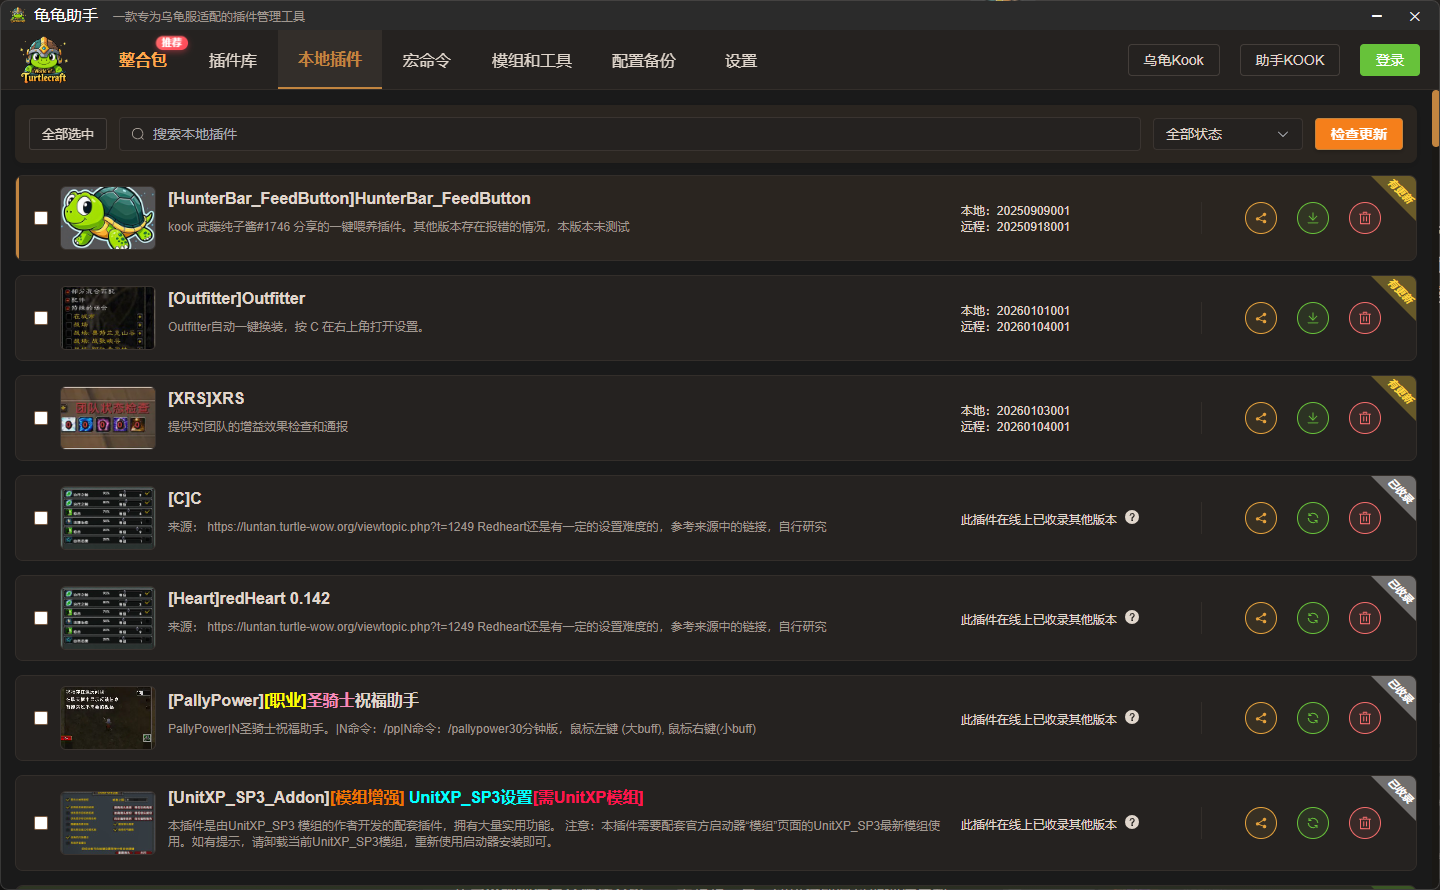The image size is (1440, 890).
Task: Click the XRS plugin thumbnail
Action: click(x=108, y=418)
